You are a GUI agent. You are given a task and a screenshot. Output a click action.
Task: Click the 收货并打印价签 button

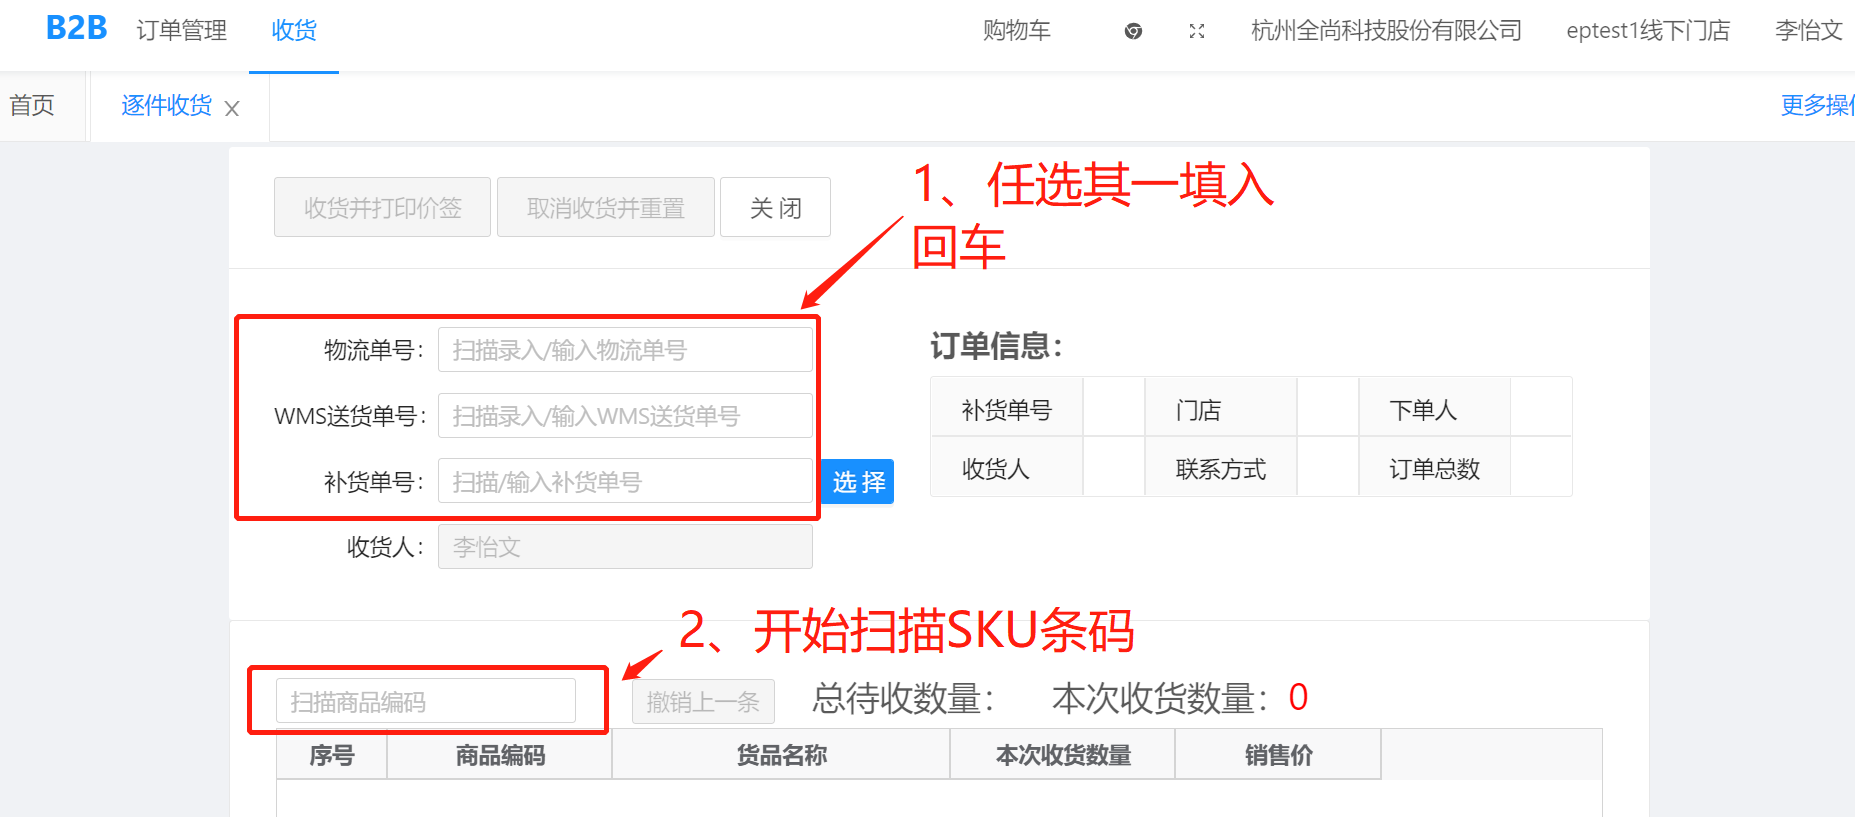383,207
